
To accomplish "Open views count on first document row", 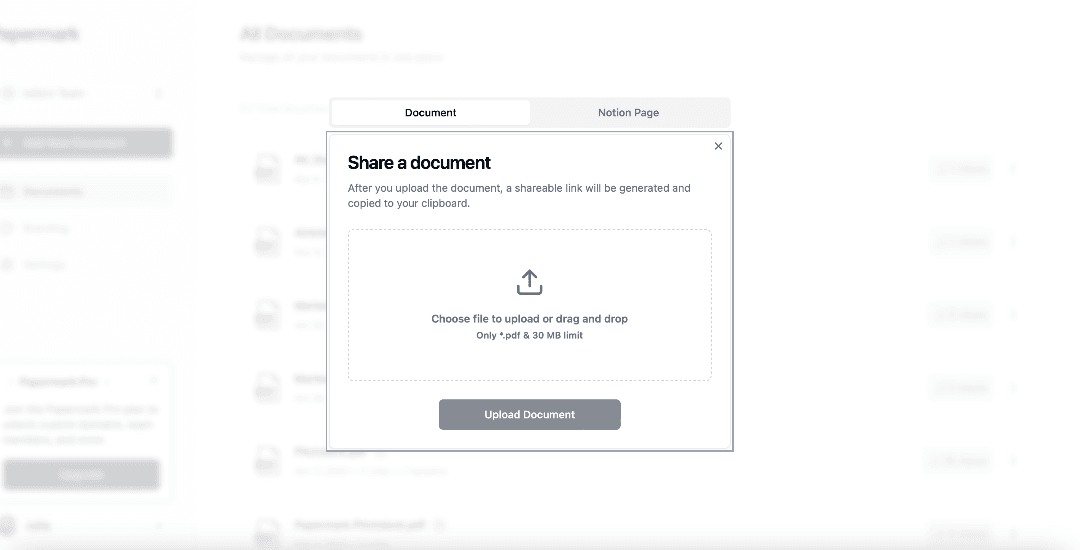I will click(962, 169).
